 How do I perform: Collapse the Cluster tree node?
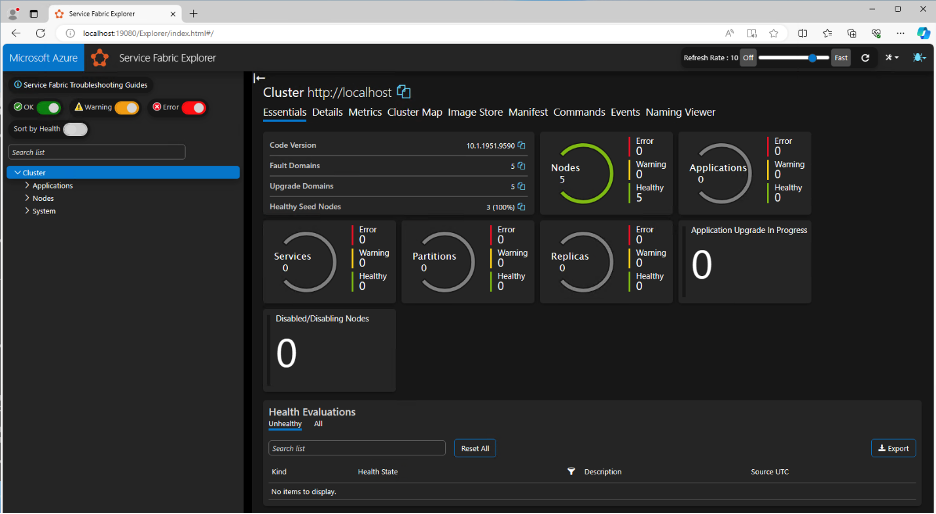coord(17,173)
